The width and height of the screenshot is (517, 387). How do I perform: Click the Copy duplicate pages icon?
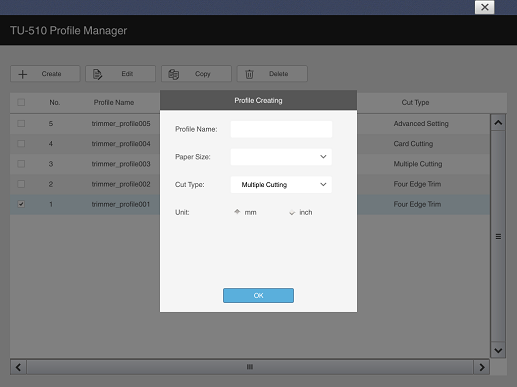(174, 74)
